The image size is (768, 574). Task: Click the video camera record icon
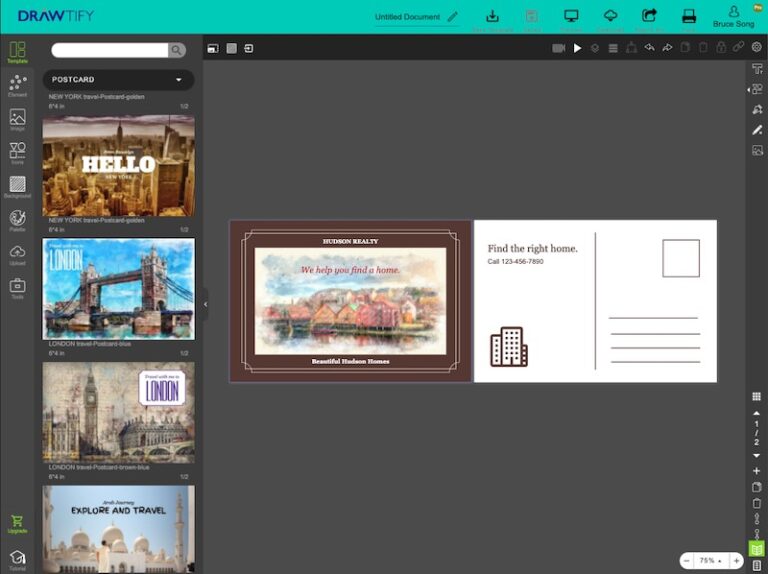559,48
